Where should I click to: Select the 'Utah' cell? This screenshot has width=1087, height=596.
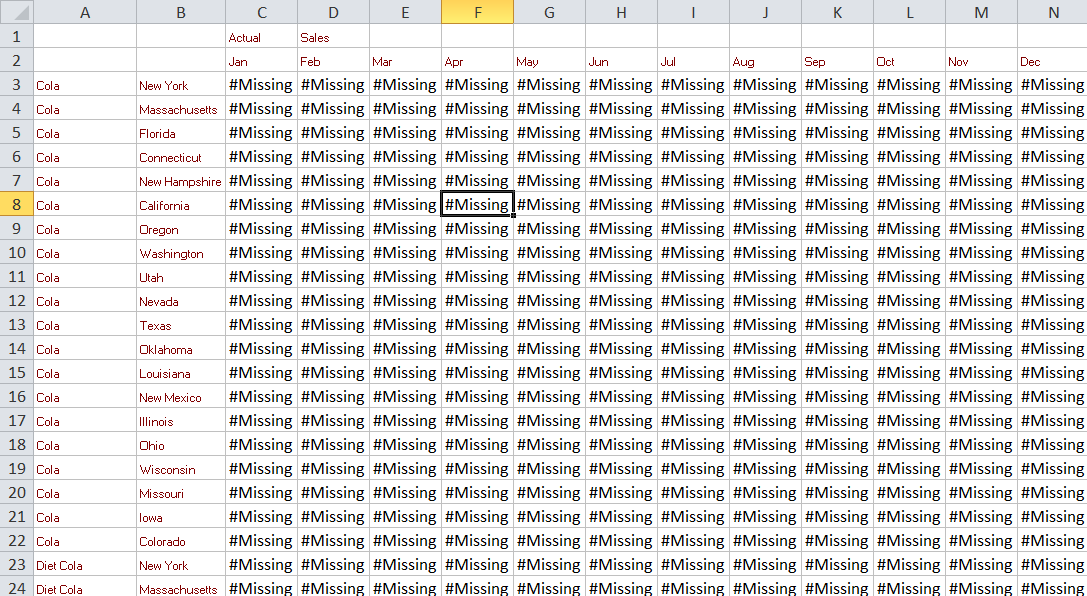coord(181,277)
